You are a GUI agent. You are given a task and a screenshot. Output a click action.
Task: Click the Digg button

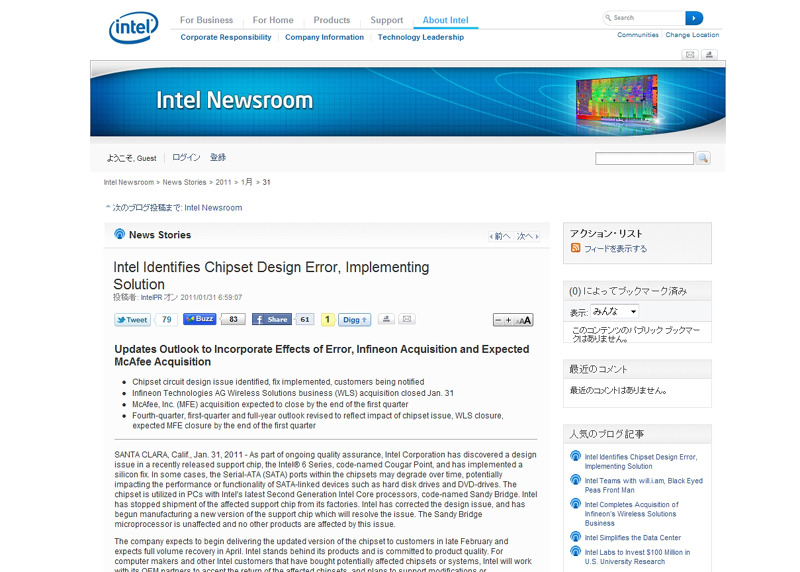click(x=354, y=319)
